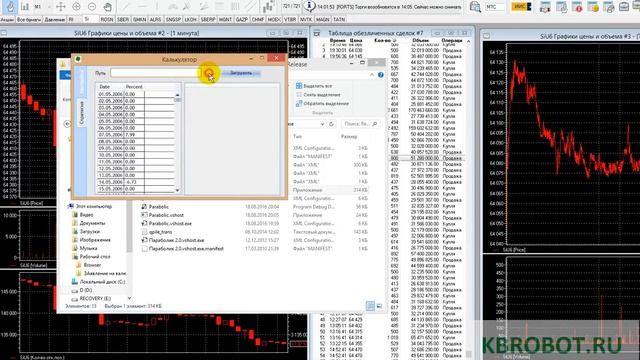Select the crosshair move tool
640x360 pixels.
pyautogui.click(x=61, y=7)
